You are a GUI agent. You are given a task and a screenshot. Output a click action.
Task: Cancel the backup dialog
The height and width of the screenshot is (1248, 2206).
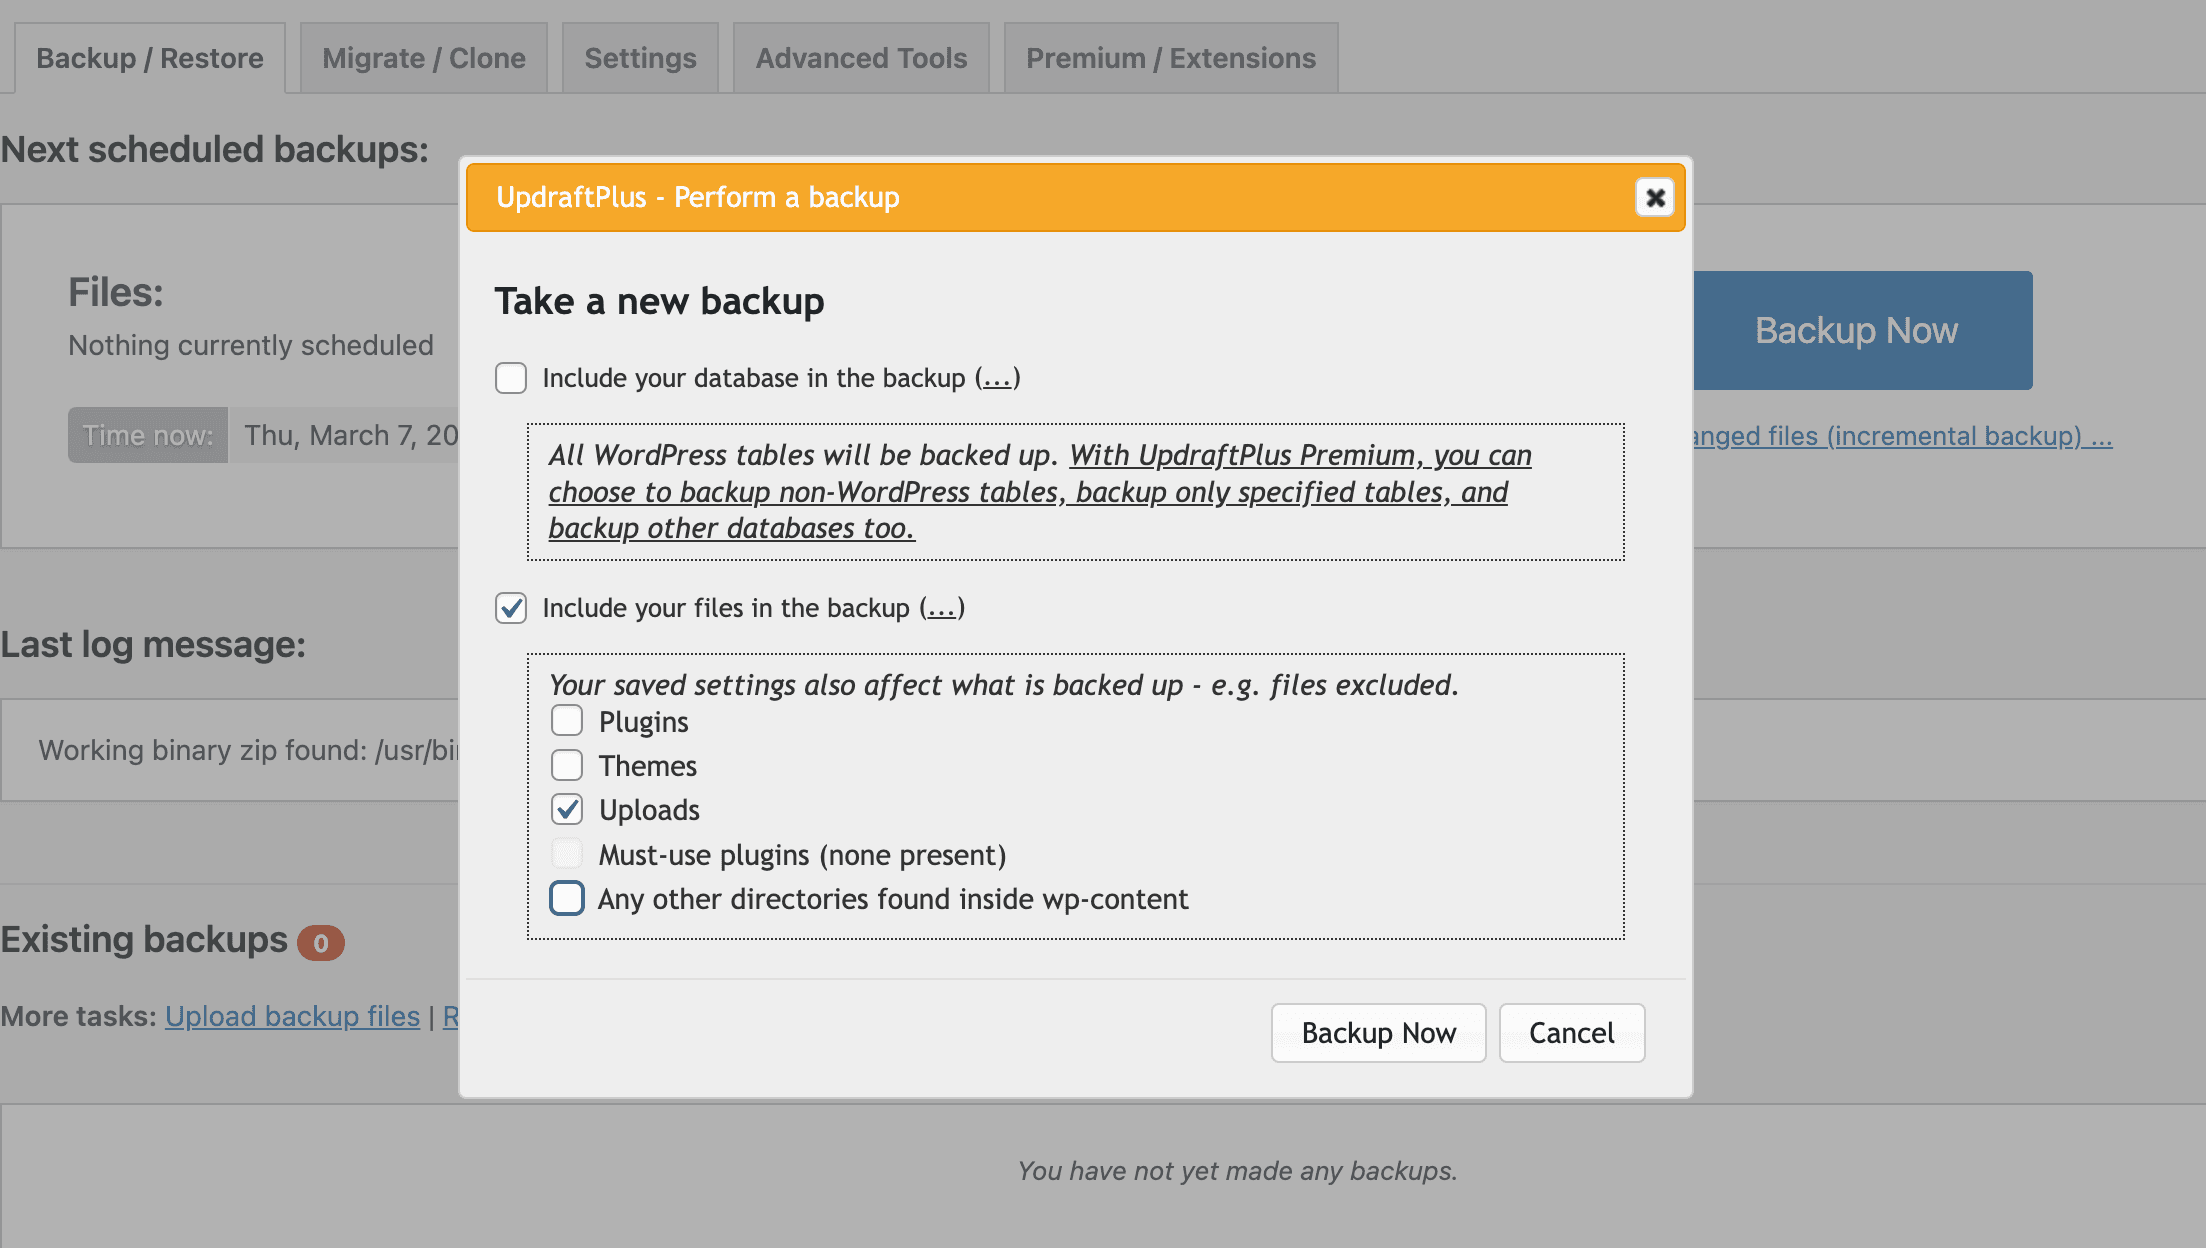(1571, 1033)
